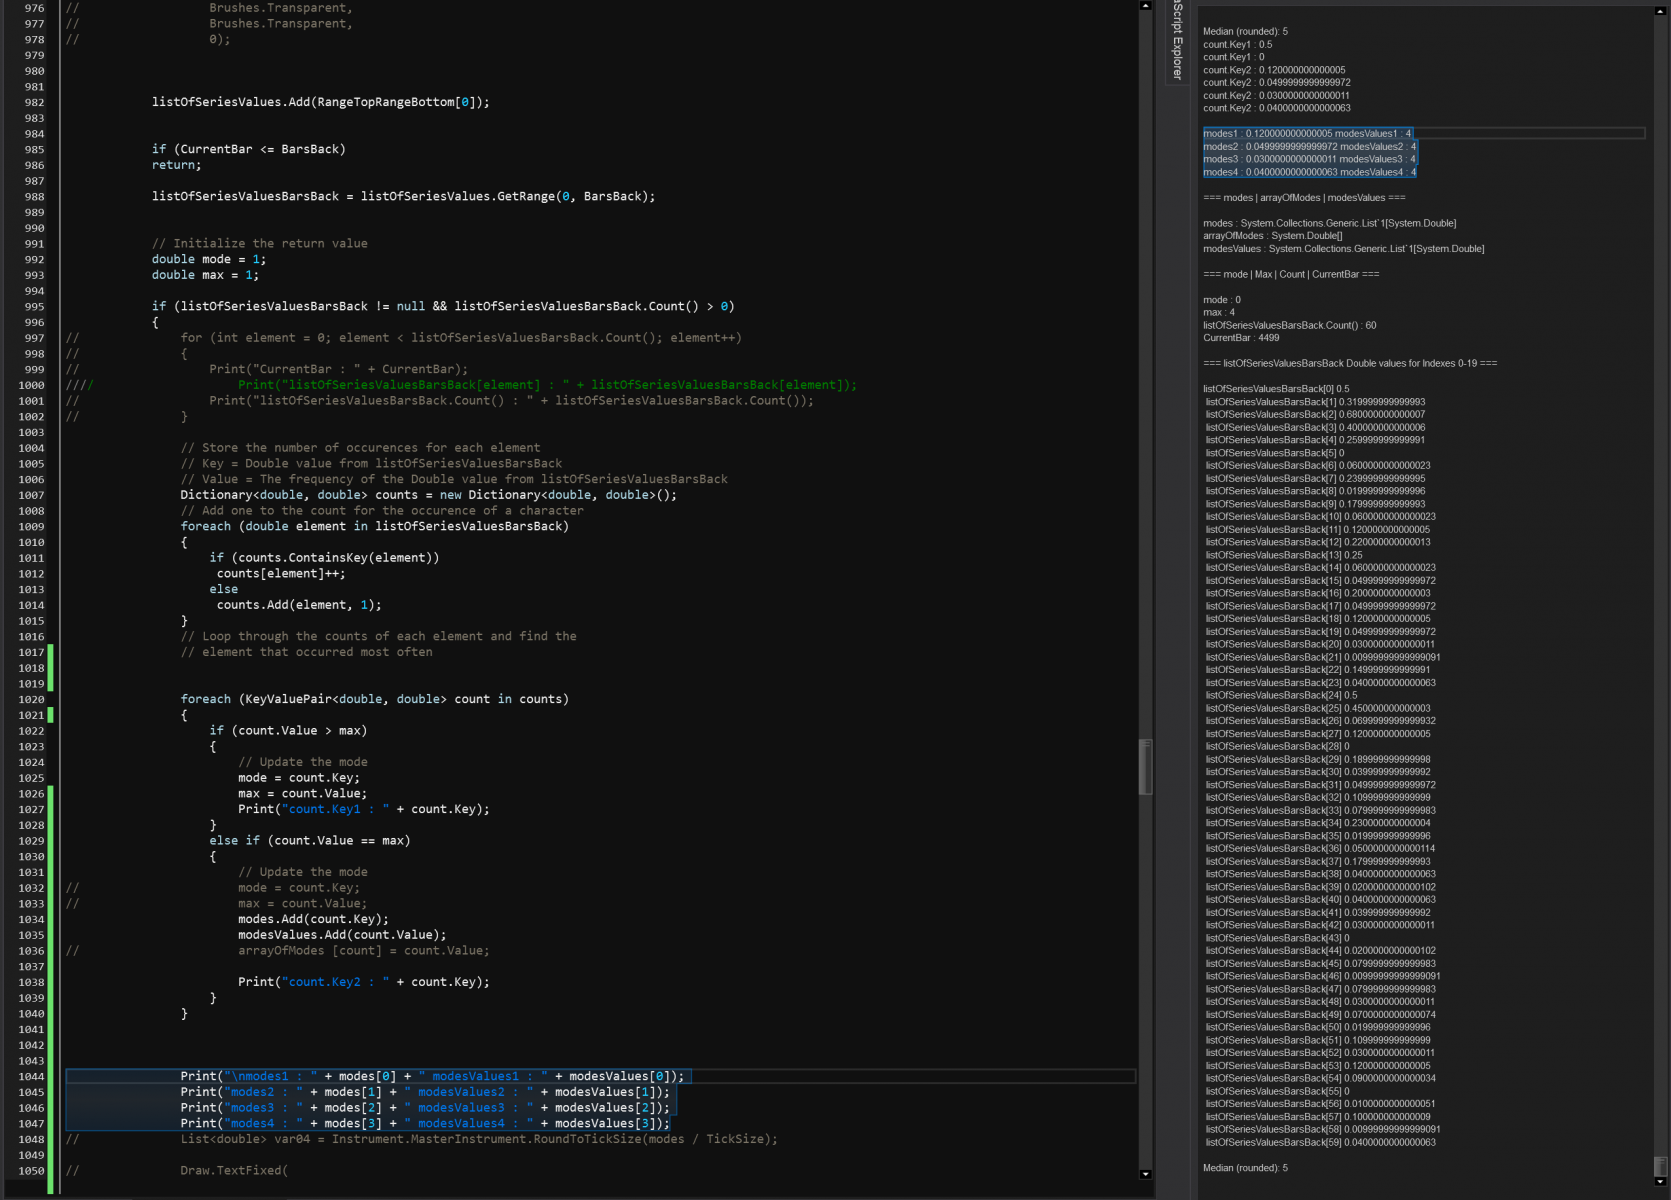This screenshot has height=1200, width=1671.
Task: Click the 'modes.Add(count.Key);' statement
Action: 313,919
